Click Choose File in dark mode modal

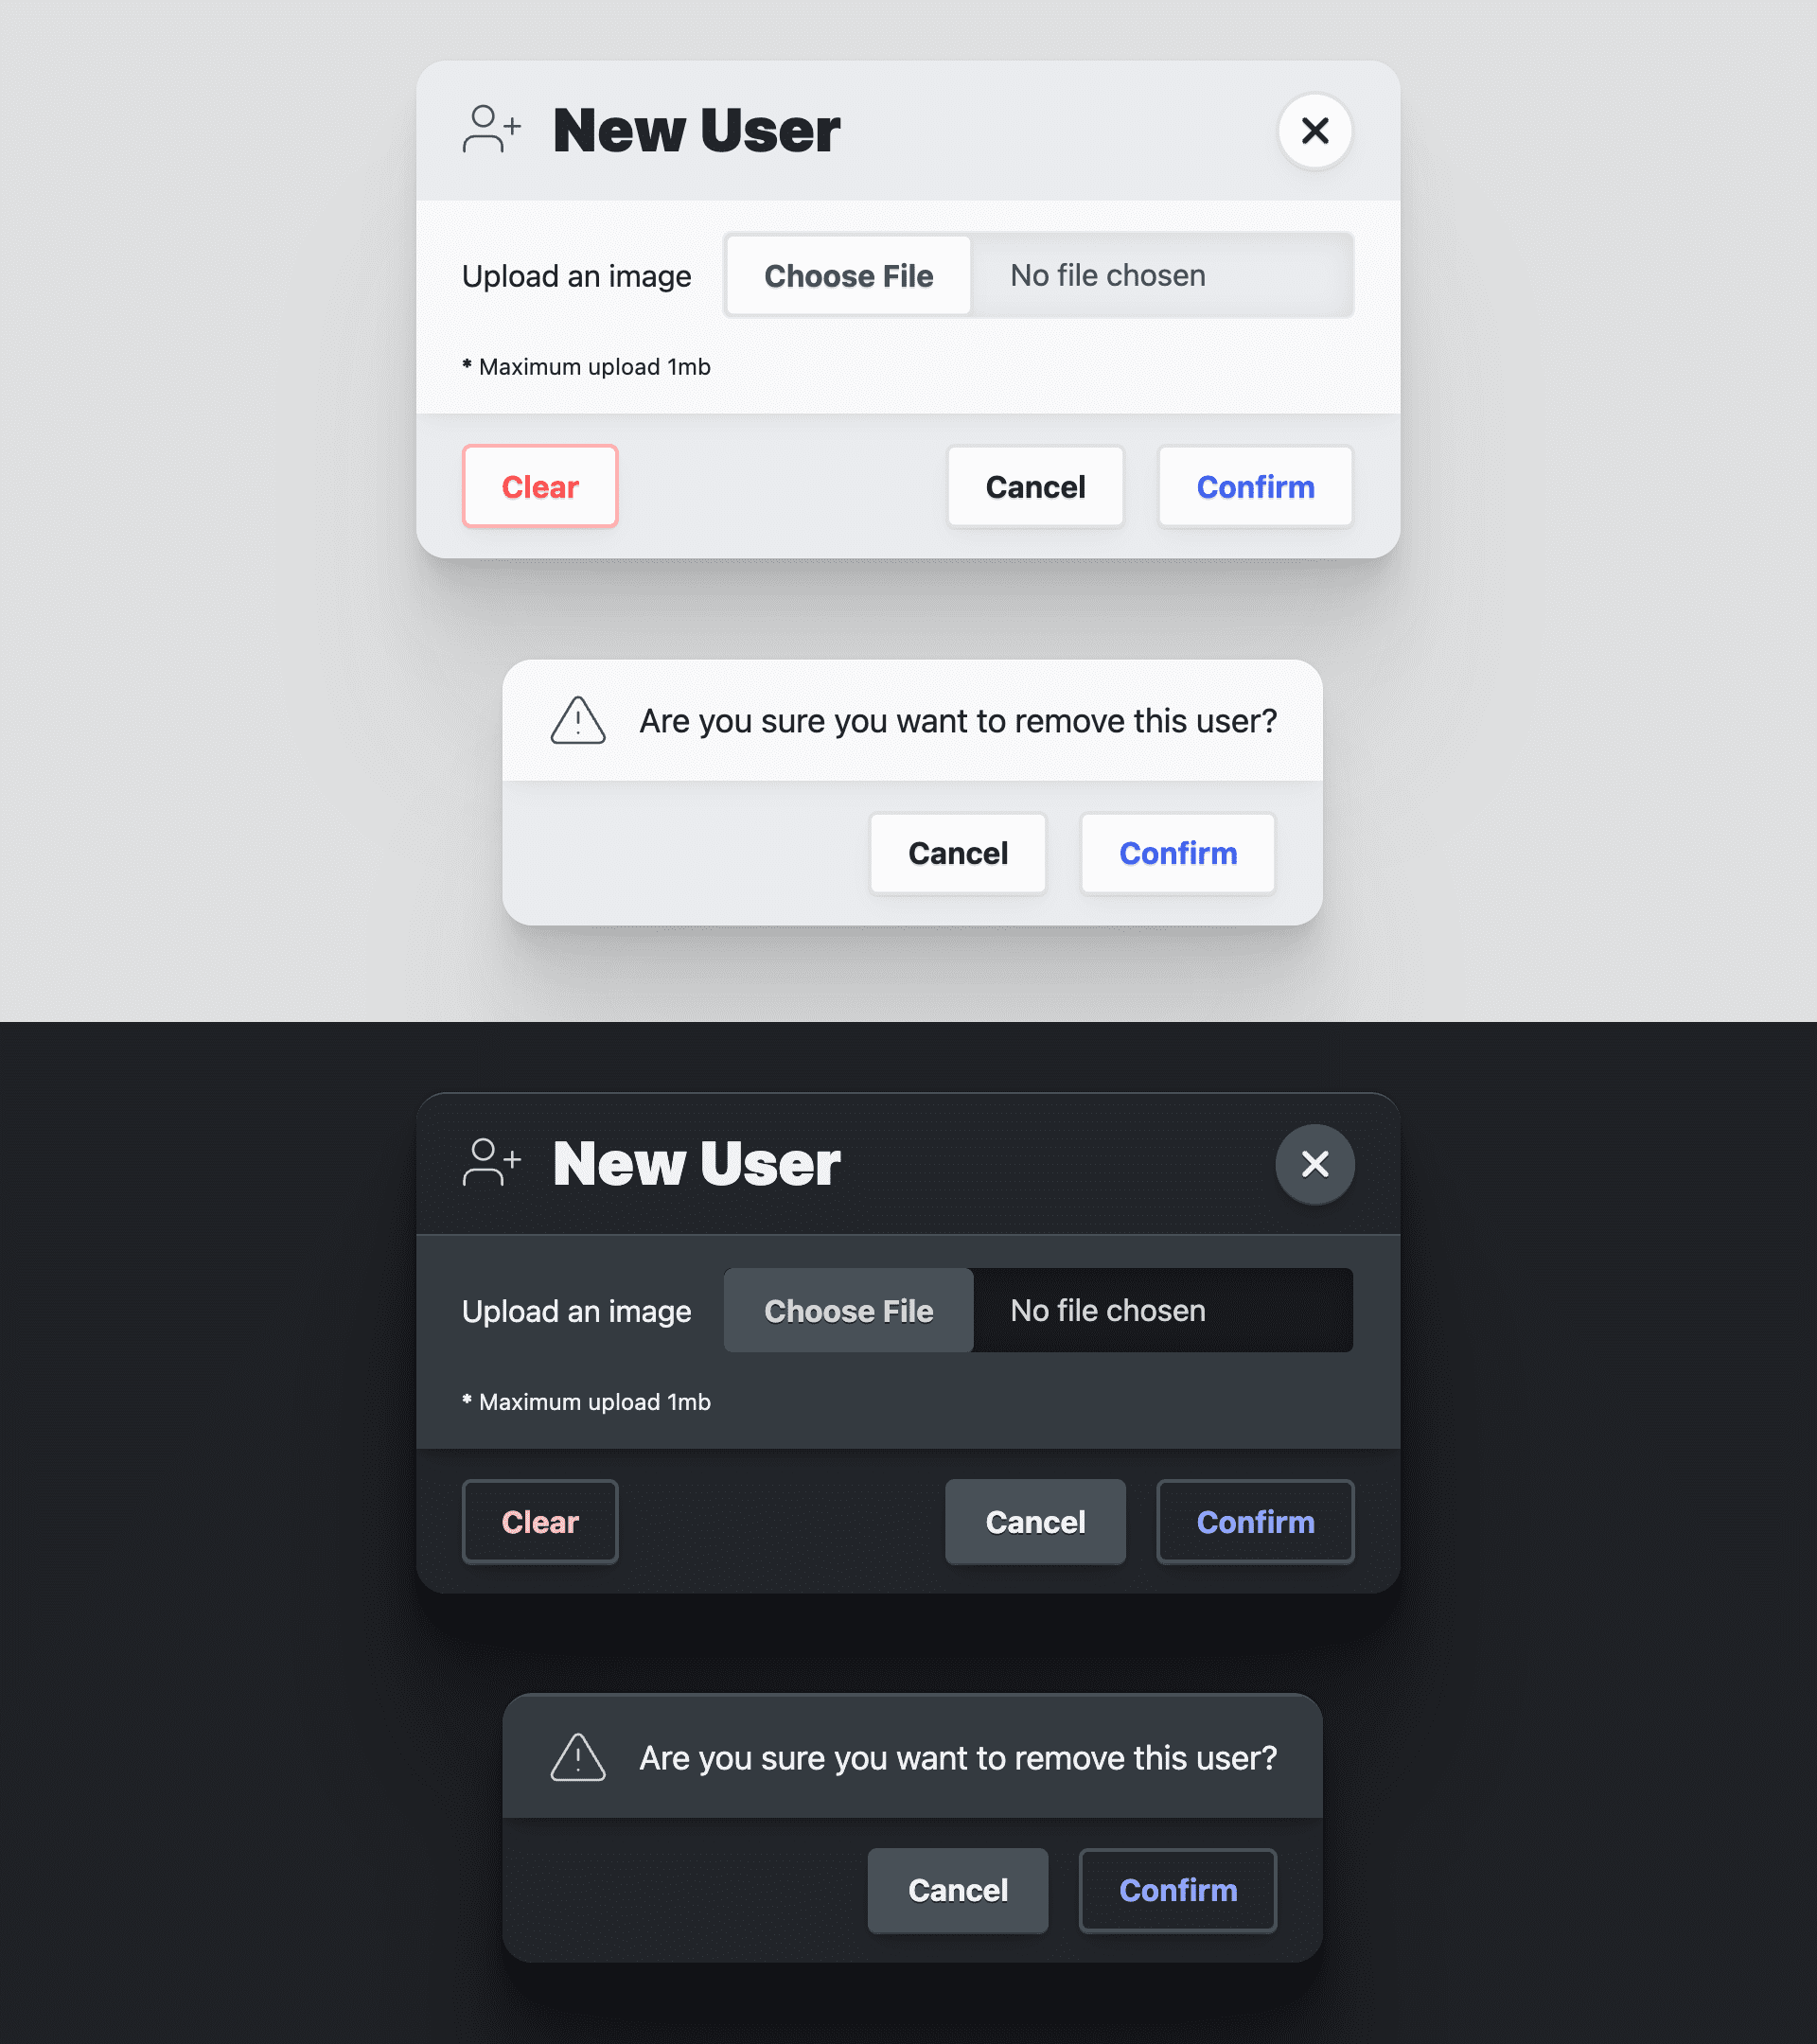849,1310
